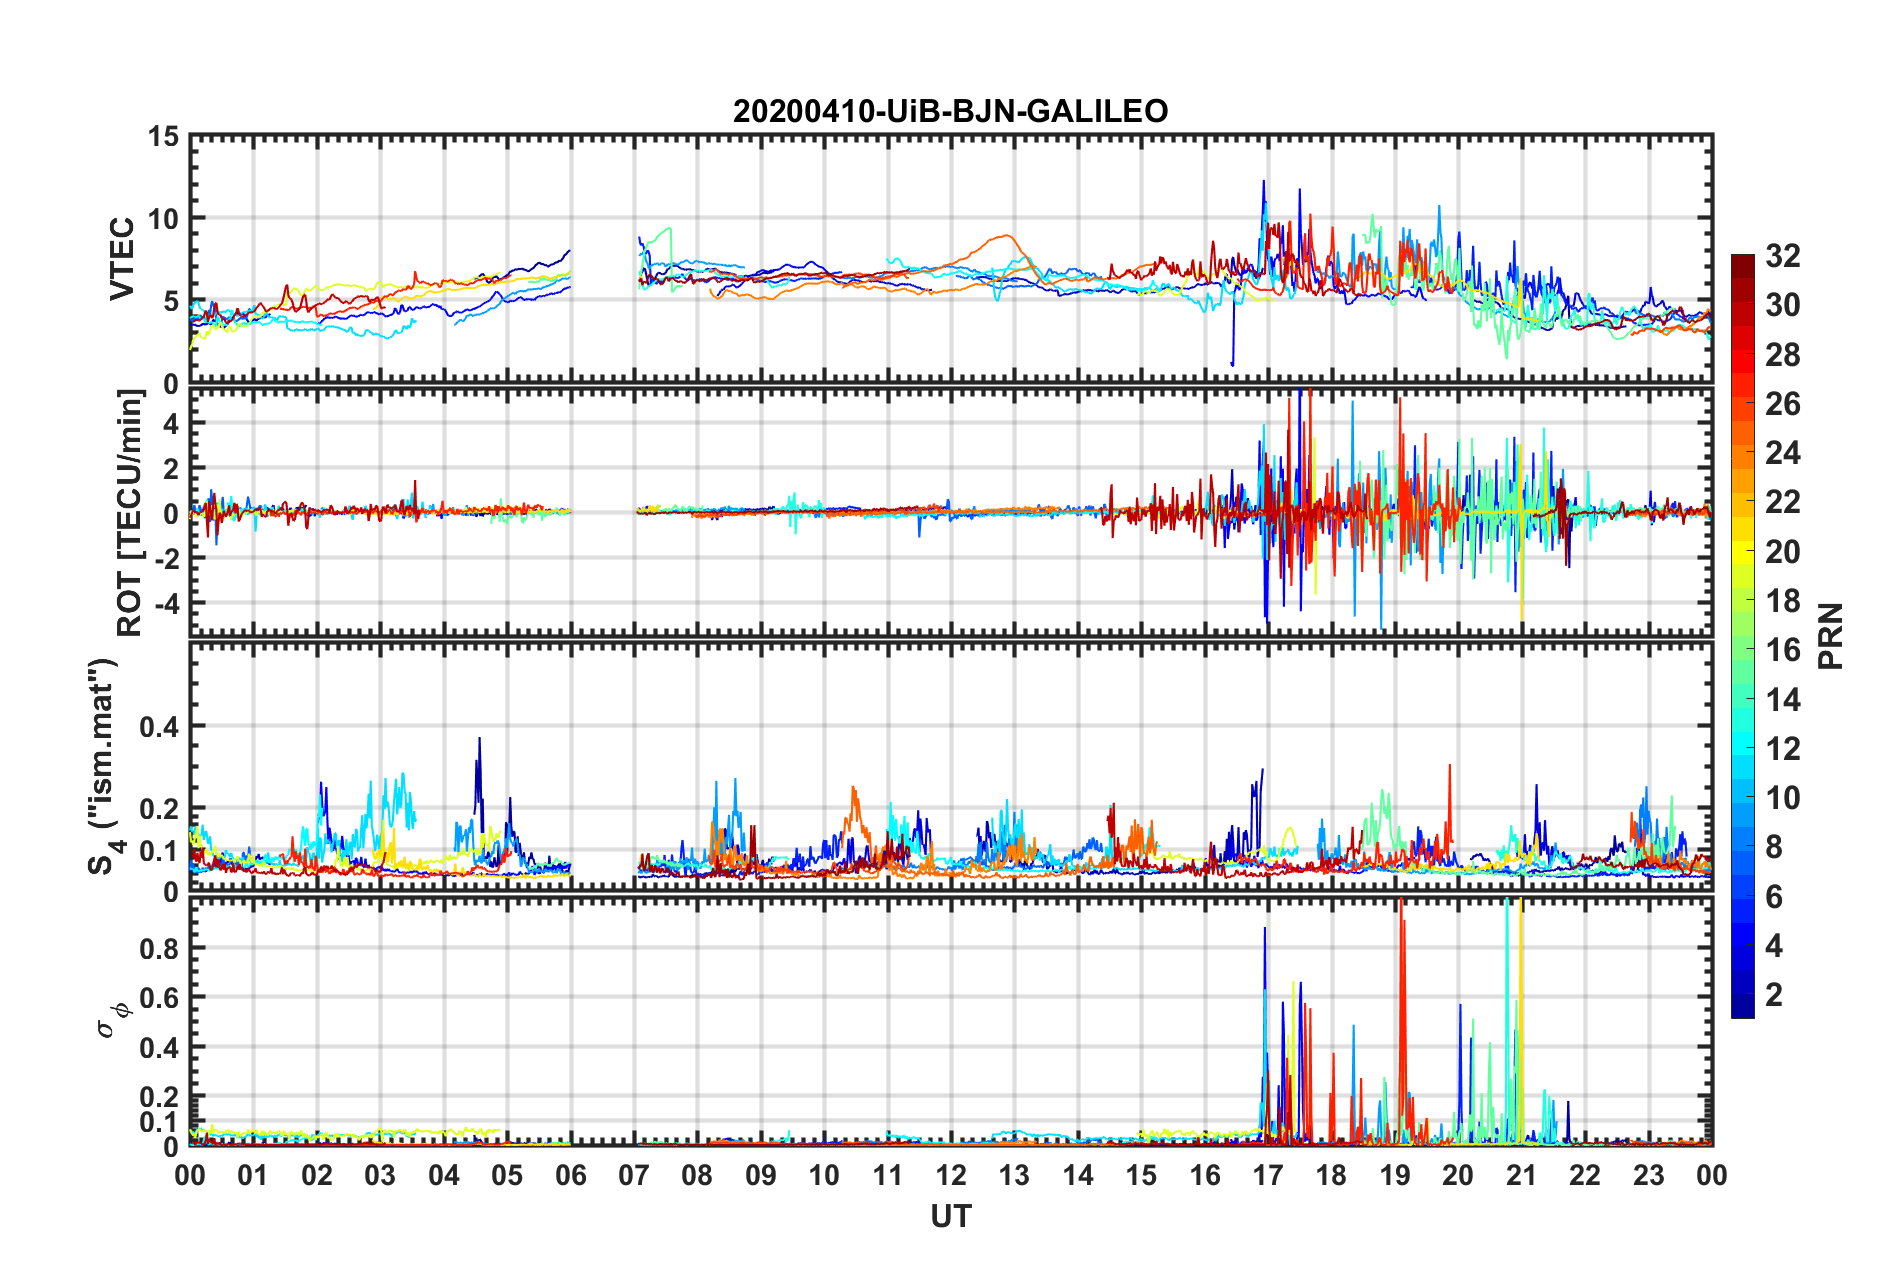Image resolution: width=1902 pixels, height=1272 pixels.
Task: Pick colorbar tick label 4
Action: [x=1774, y=946]
